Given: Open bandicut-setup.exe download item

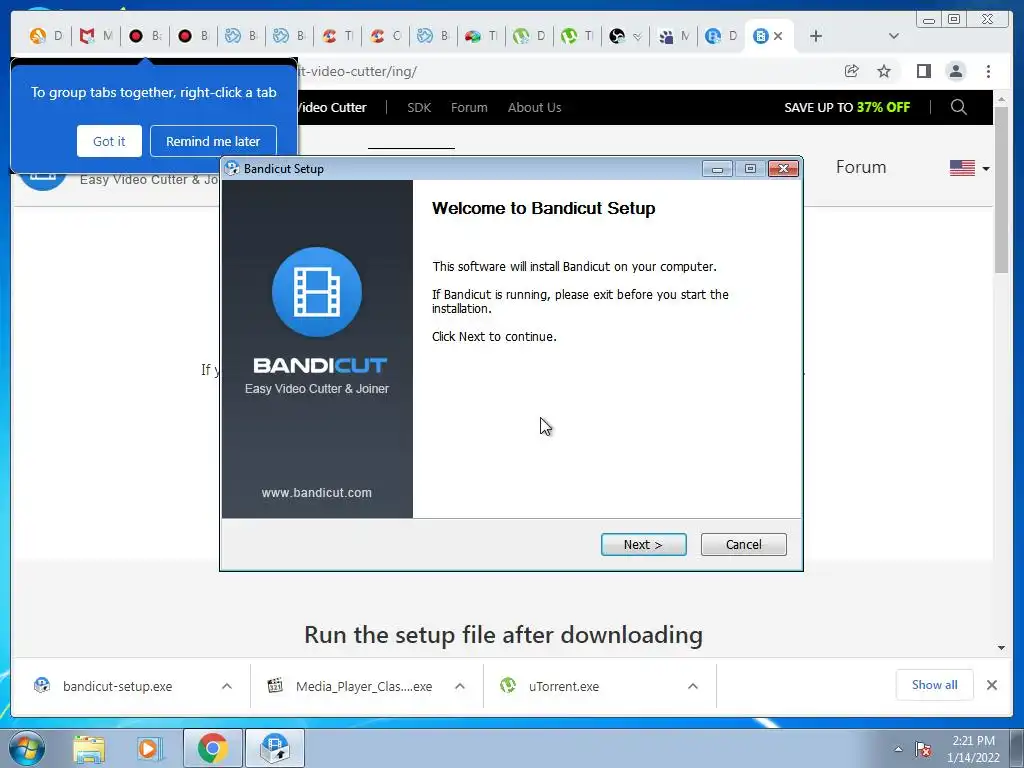Looking at the screenshot, I should 118,686.
